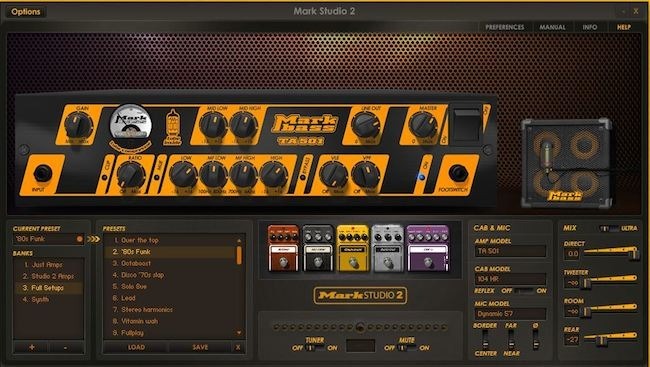
Task: Toggle the EQ BYPASS button
Action: (x=303, y=177)
